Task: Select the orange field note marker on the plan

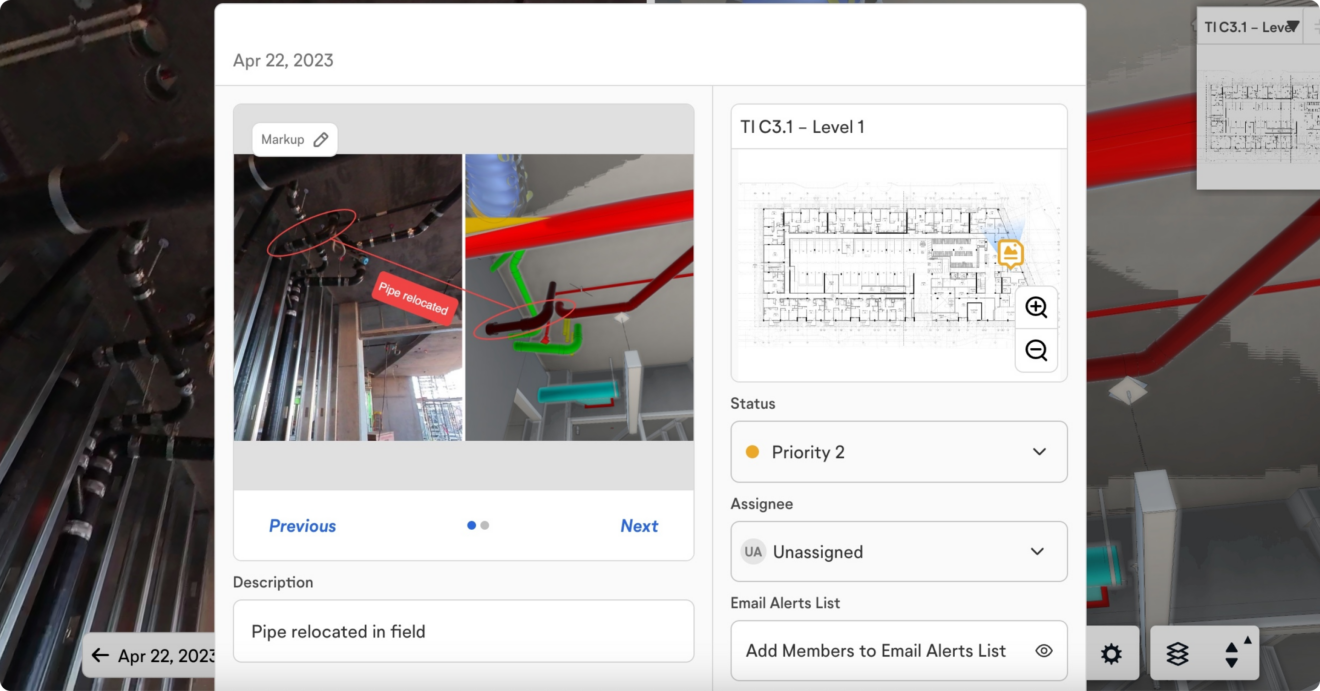Action: [x=1012, y=253]
